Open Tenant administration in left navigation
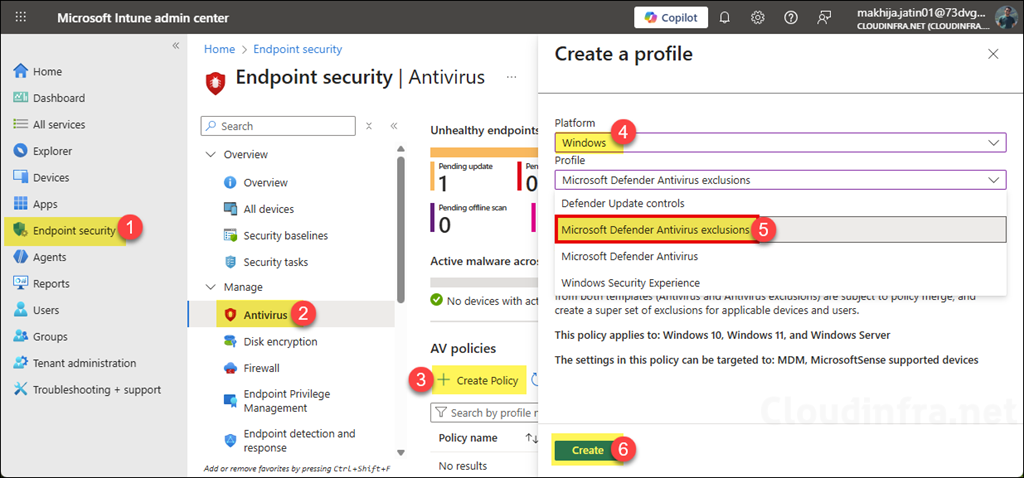 click(x=84, y=363)
